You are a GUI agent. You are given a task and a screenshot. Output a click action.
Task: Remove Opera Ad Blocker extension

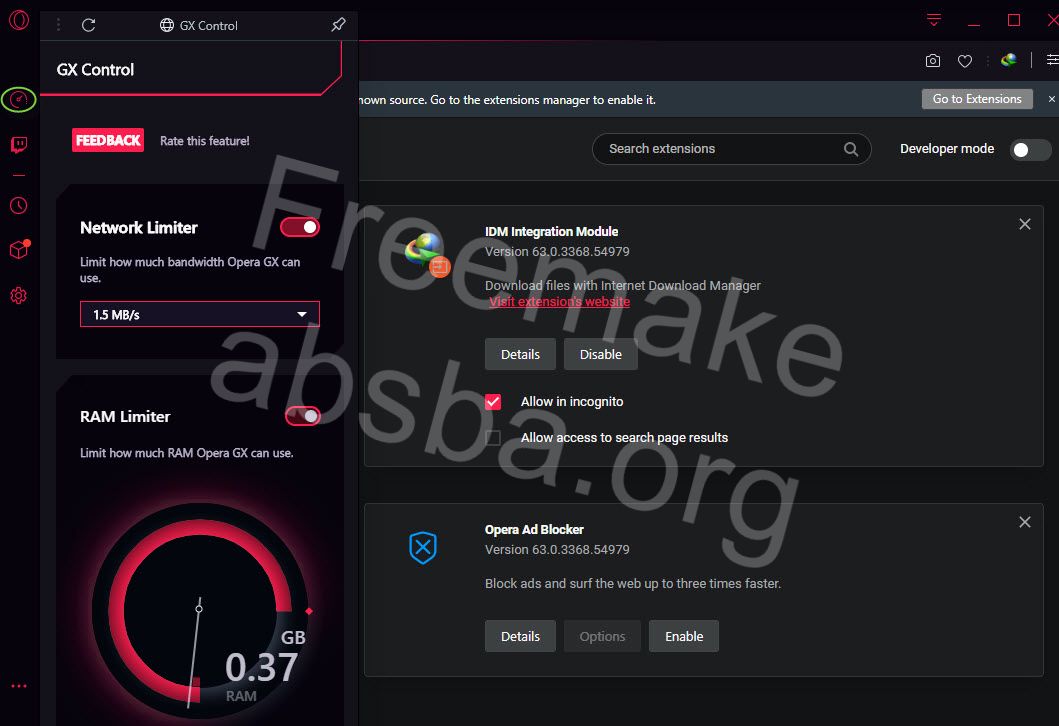[x=1025, y=522]
